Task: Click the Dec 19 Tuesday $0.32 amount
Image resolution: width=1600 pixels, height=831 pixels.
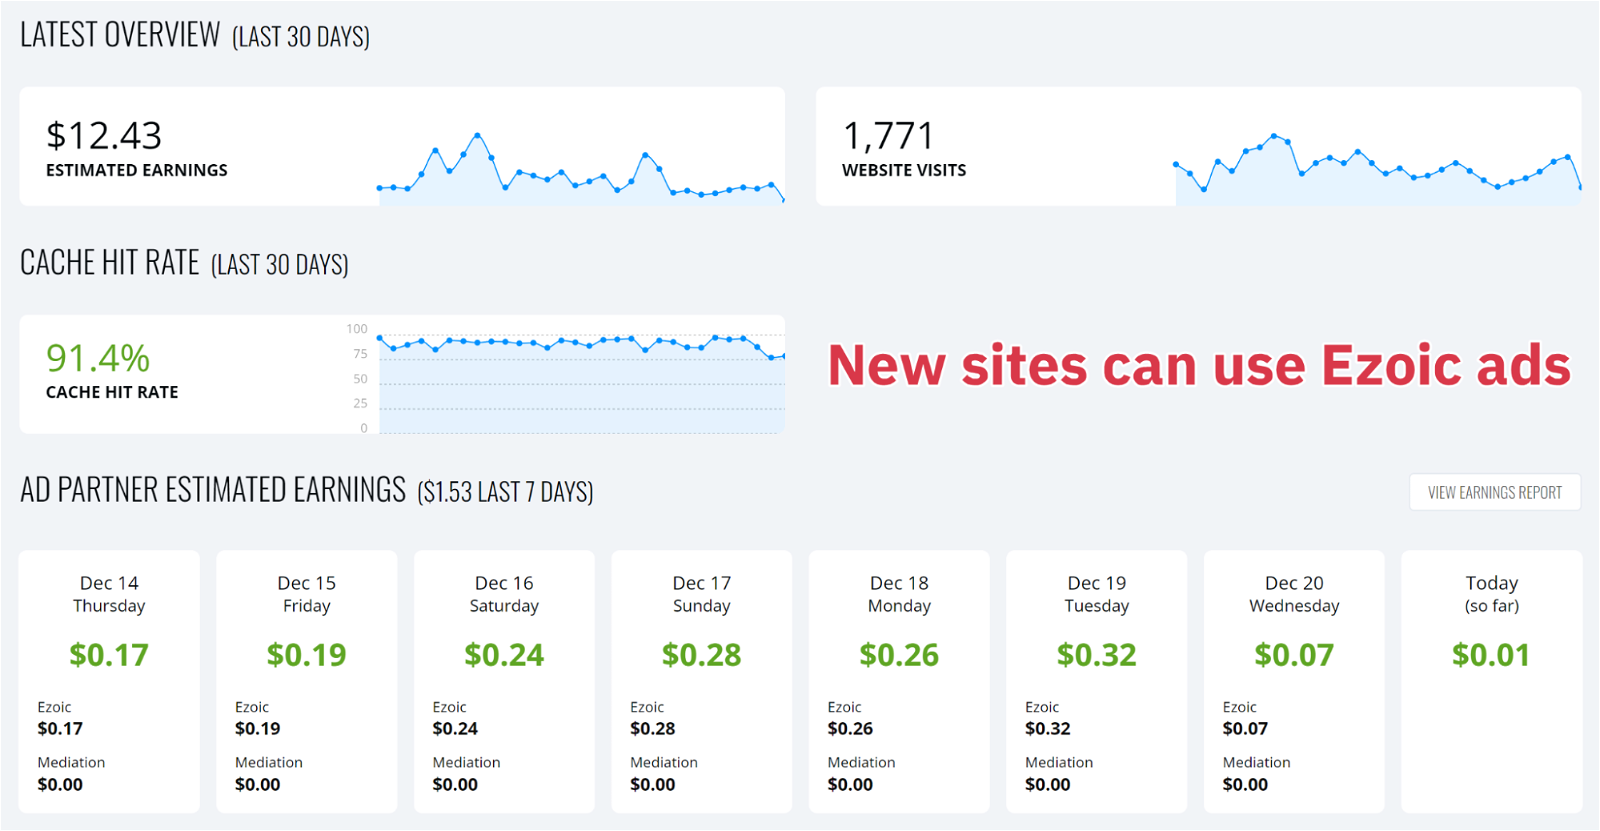Action: (1096, 655)
